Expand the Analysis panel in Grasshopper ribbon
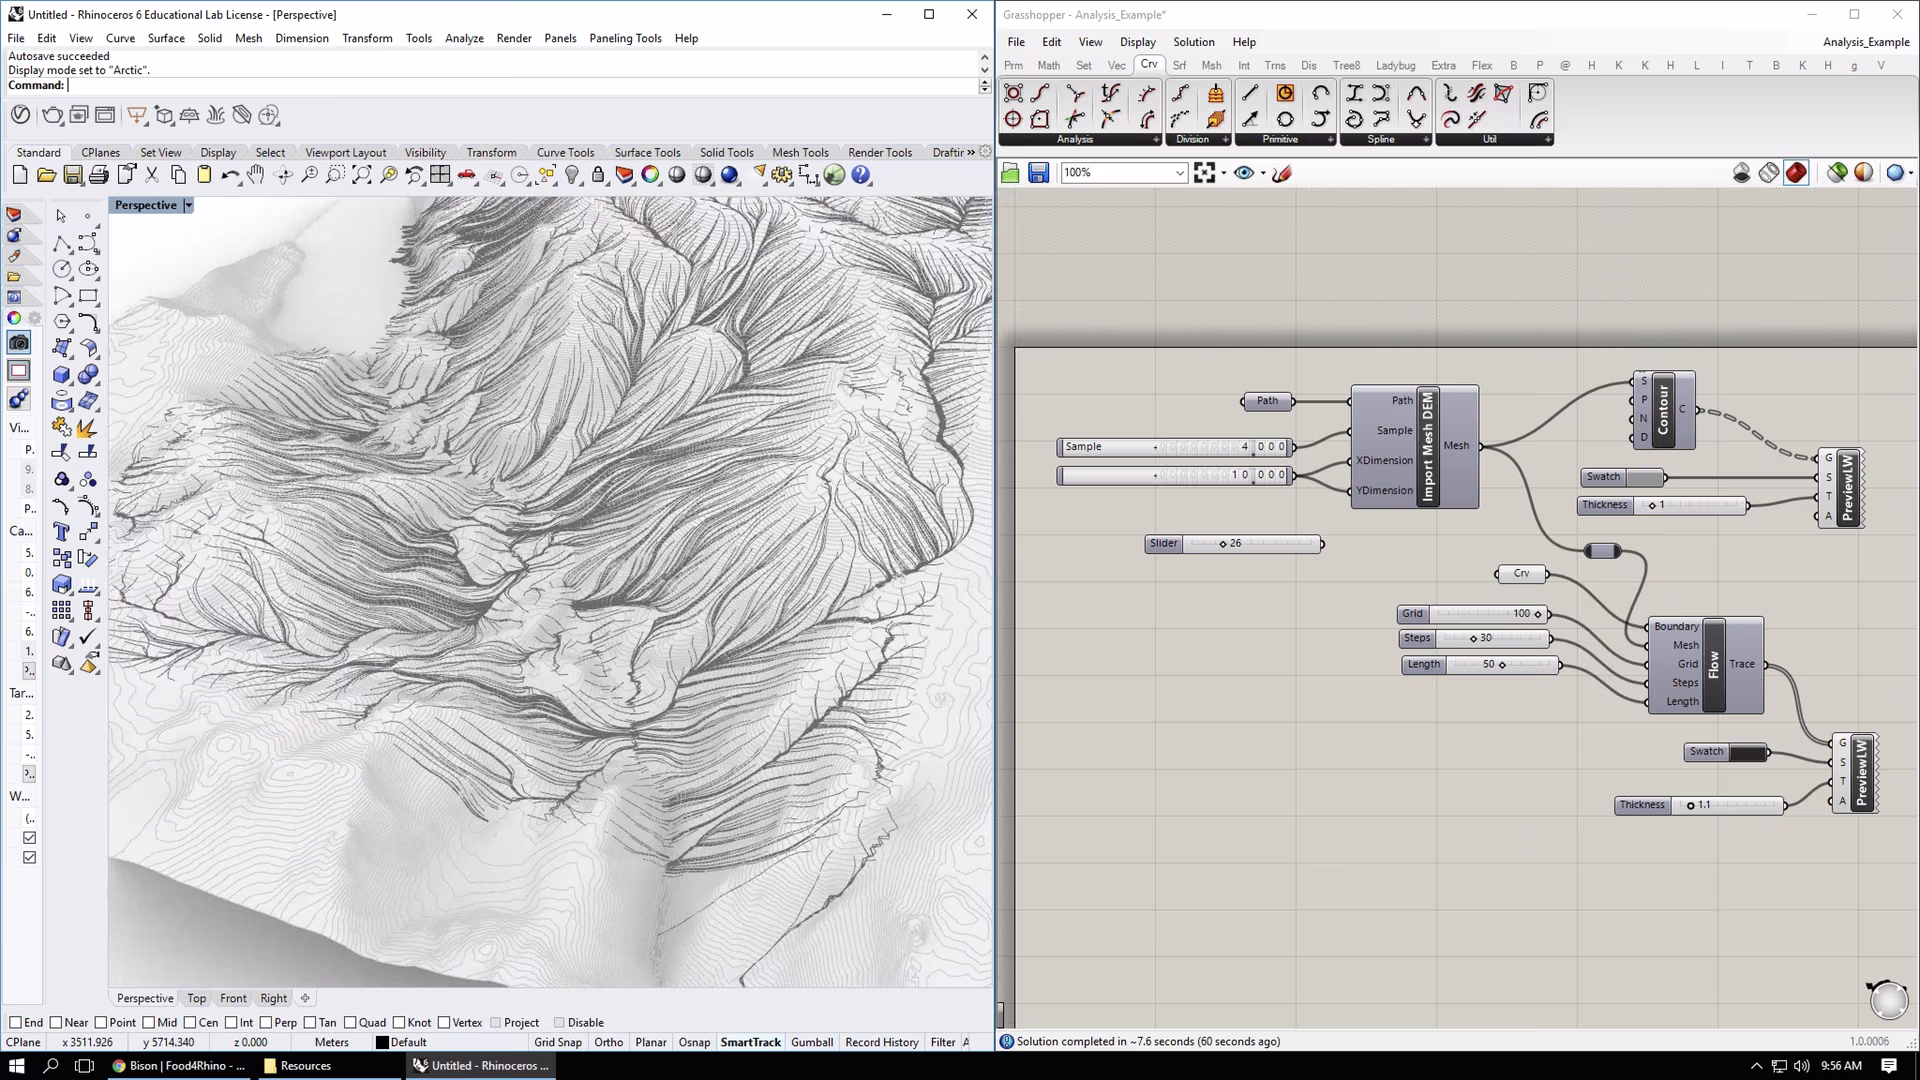Viewport: 1920px width, 1080px height. 1156,140
